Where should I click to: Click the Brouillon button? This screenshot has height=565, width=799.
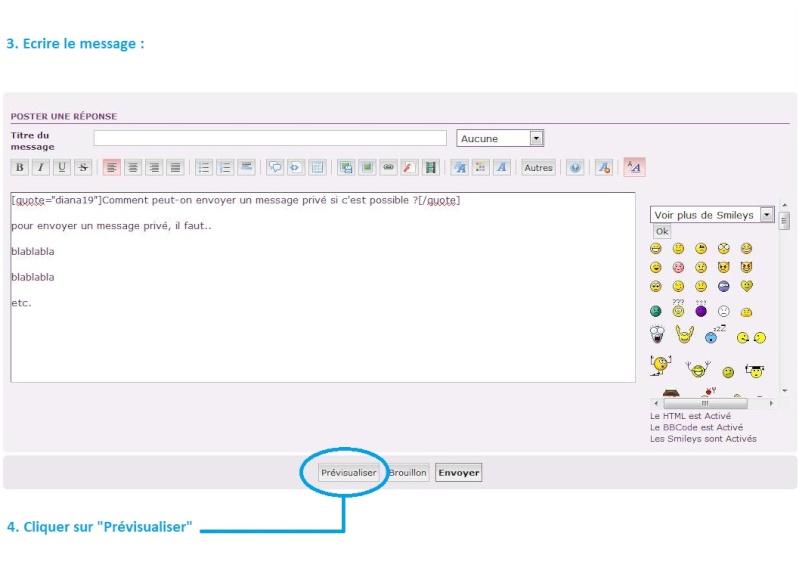tap(408, 472)
